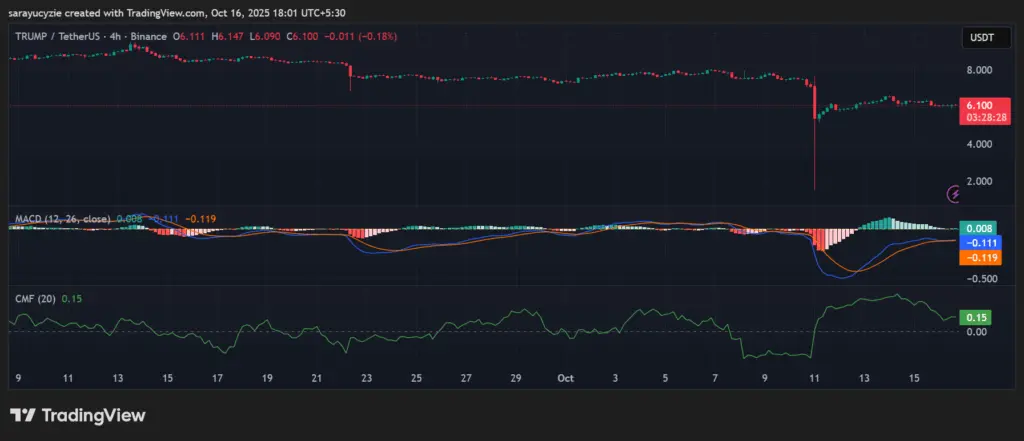Image resolution: width=1024 pixels, height=441 pixels.
Task: Click the orange −0.119 signal axis tag
Action: 980,257
